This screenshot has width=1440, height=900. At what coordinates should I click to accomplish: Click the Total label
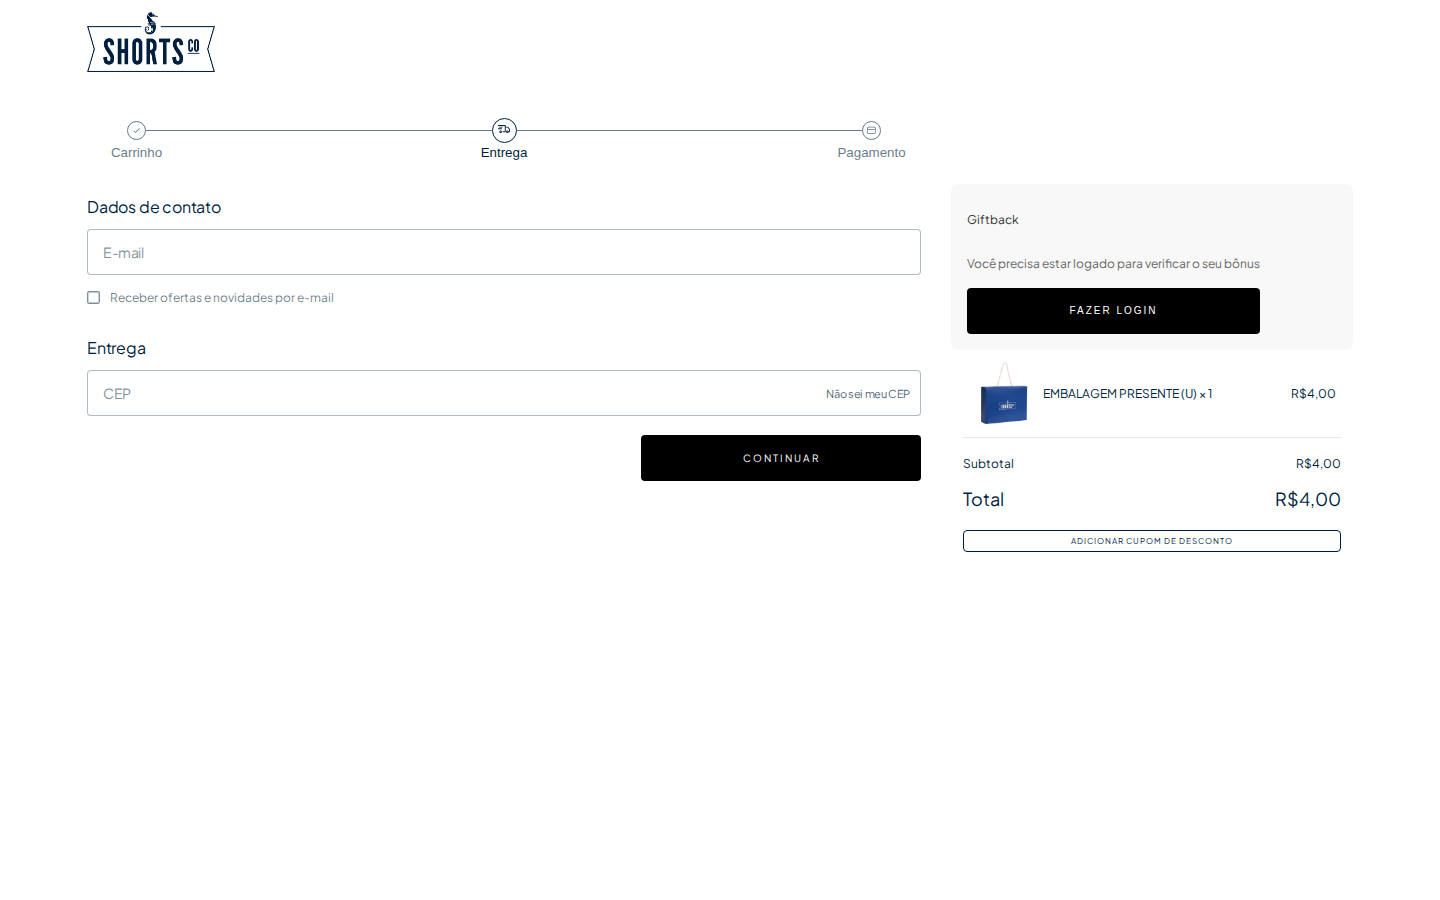point(983,499)
